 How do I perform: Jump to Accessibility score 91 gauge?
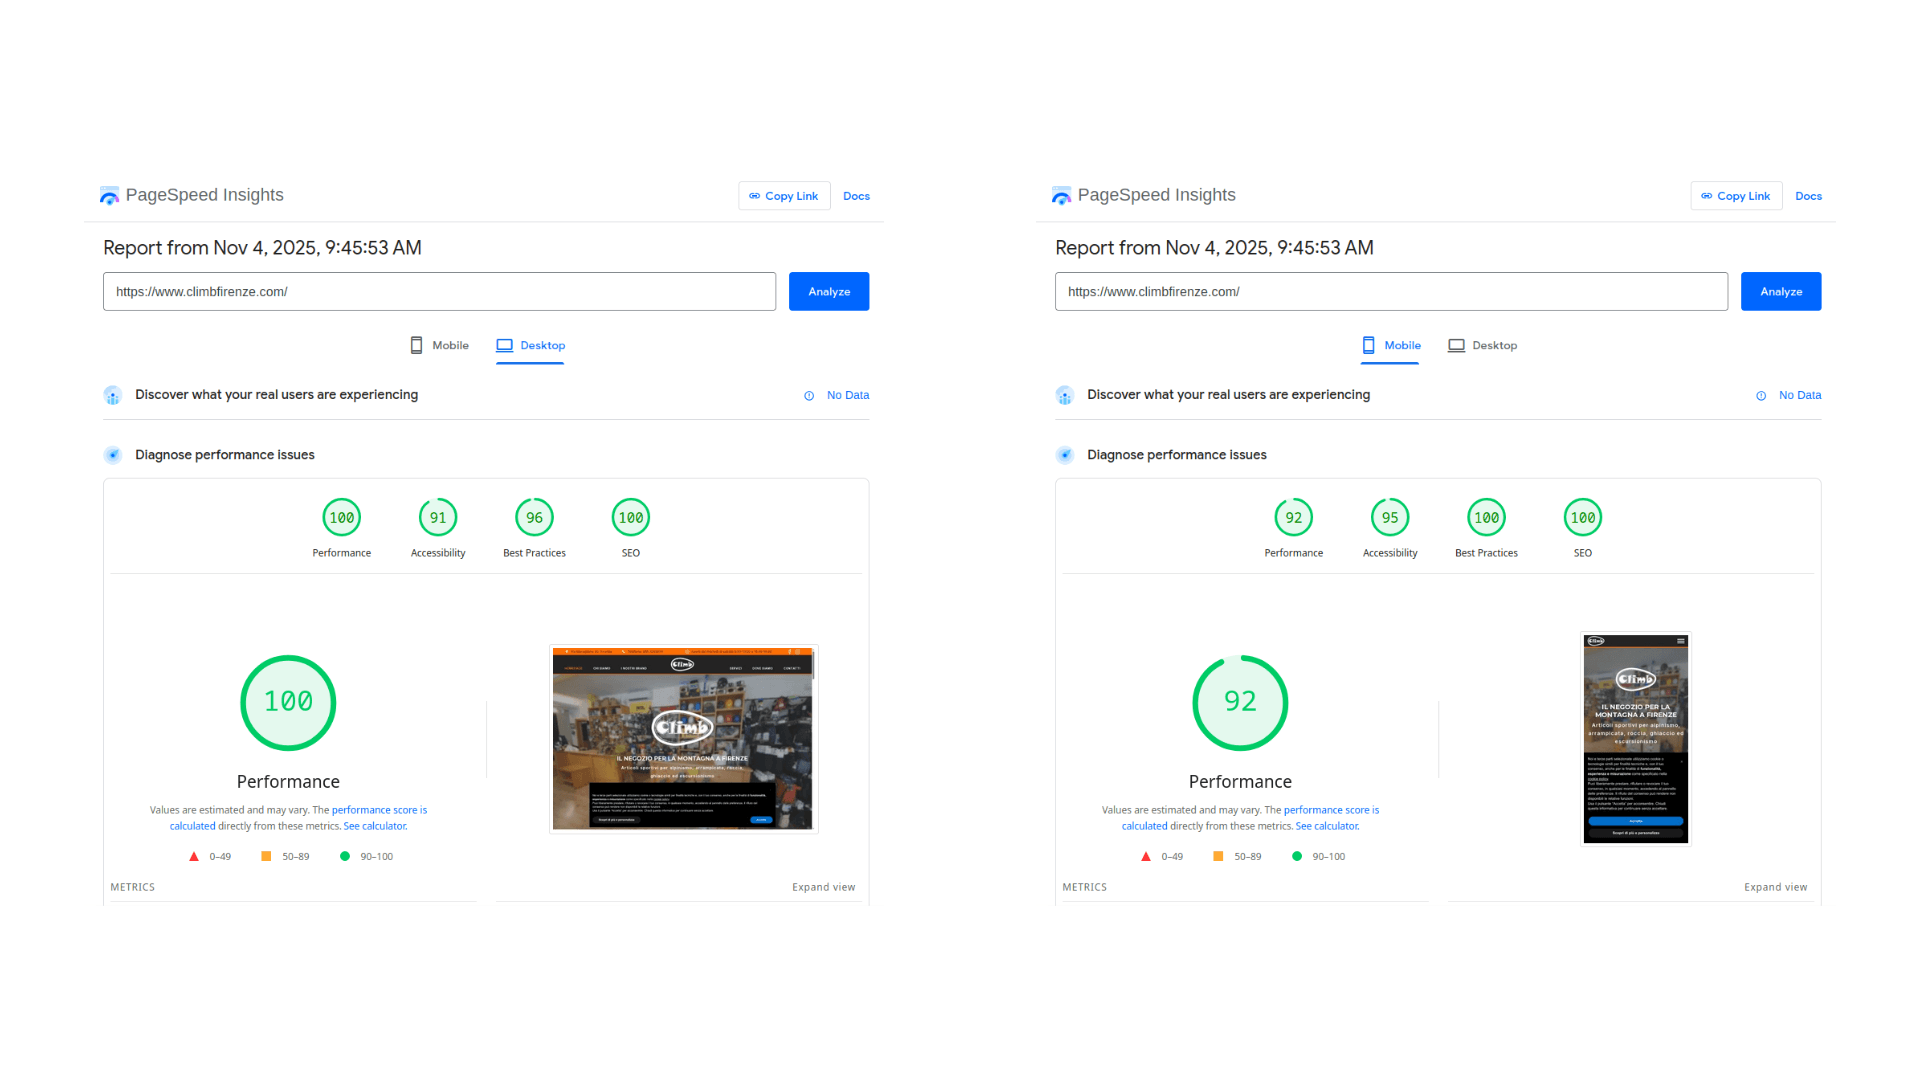tap(438, 518)
